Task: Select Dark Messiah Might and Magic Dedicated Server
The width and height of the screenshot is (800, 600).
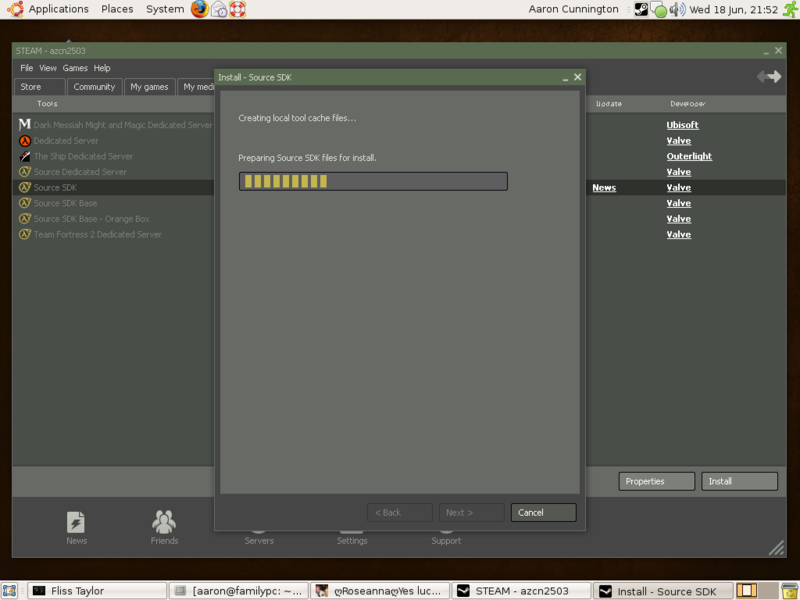Action: [x=122, y=125]
